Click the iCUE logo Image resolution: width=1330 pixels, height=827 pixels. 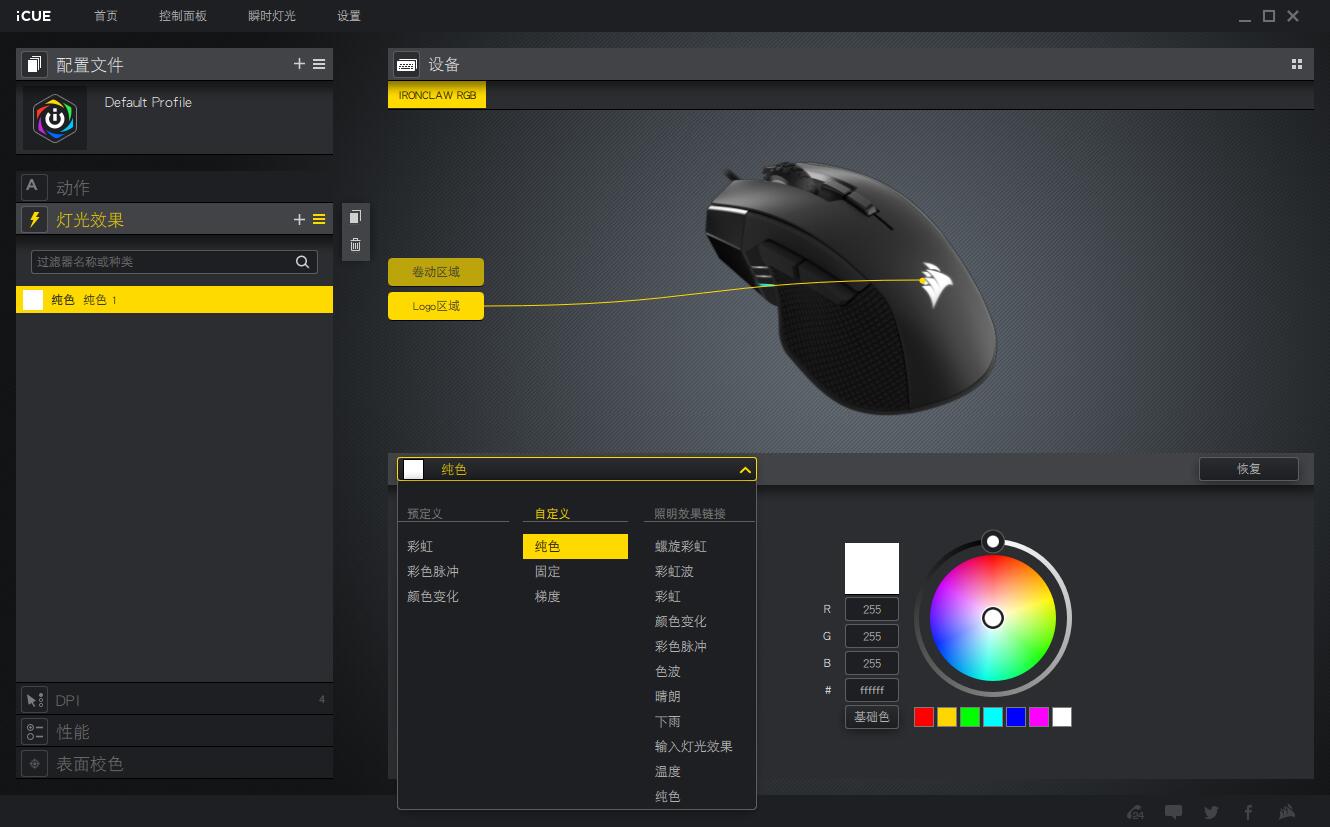point(33,16)
